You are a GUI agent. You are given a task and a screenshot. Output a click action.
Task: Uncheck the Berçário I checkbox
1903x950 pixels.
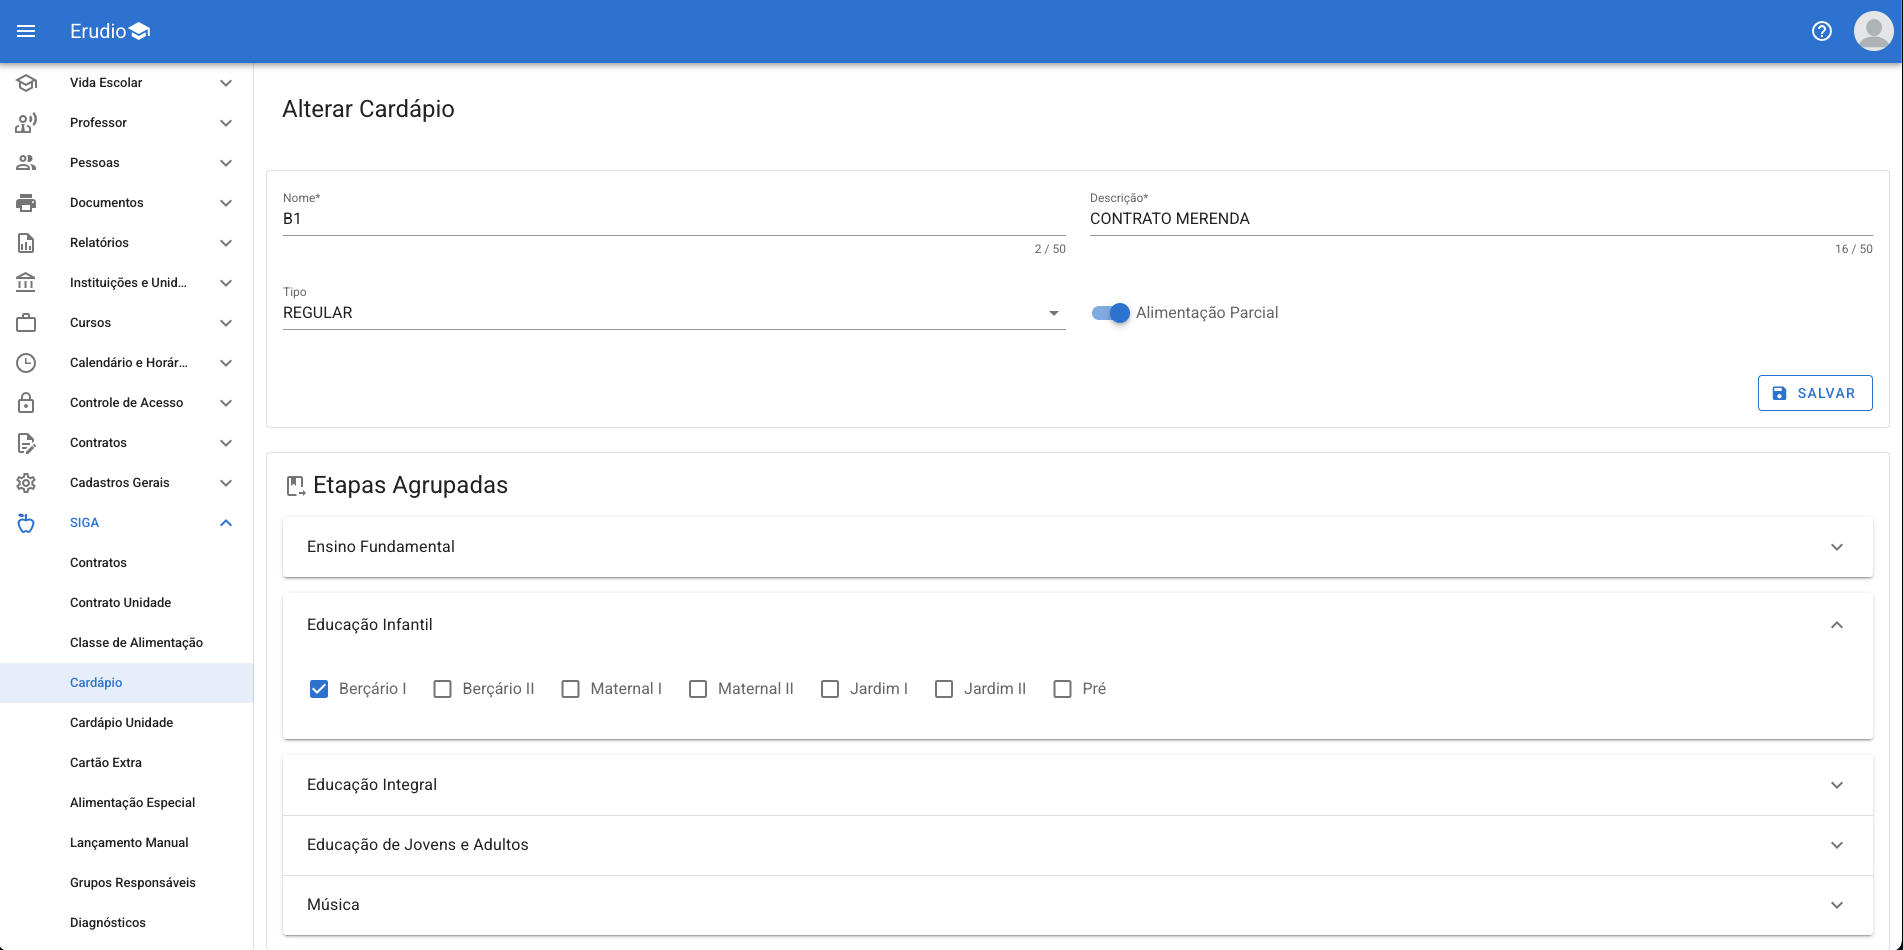(x=319, y=689)
